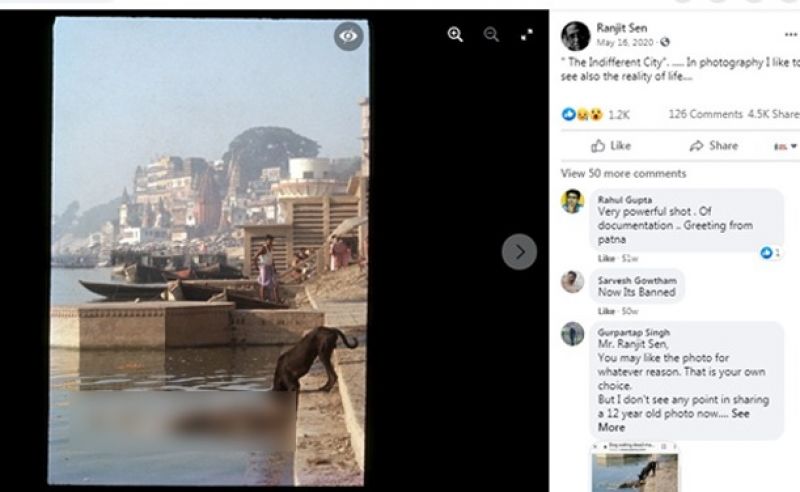Click the reaction emojis showing 1.2K
This screenshot has height=492, width=800.
click(x=582, y=114)
